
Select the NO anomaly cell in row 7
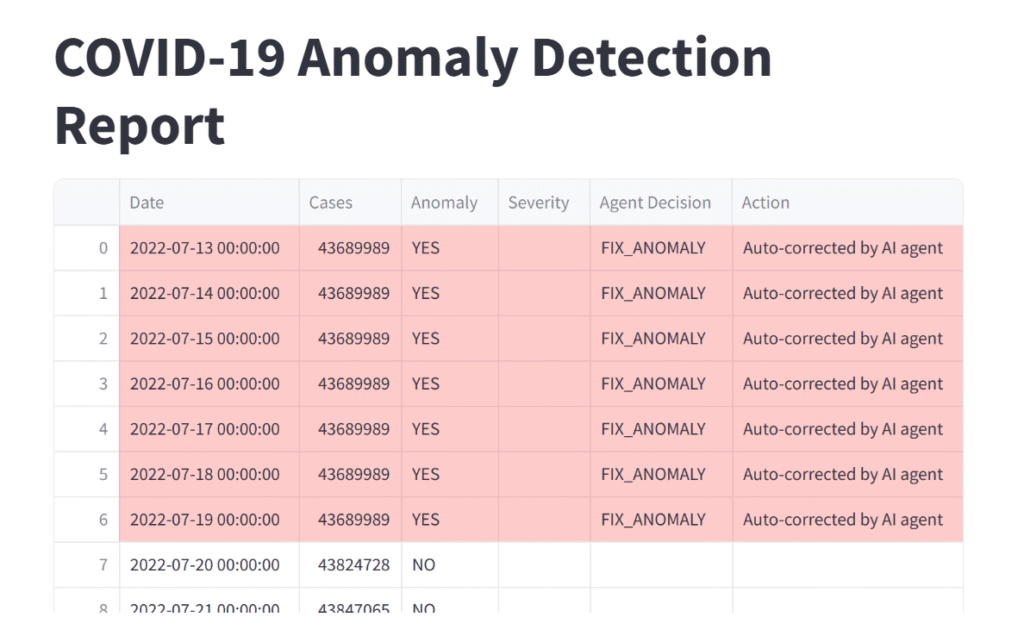[x=449, y=565]
